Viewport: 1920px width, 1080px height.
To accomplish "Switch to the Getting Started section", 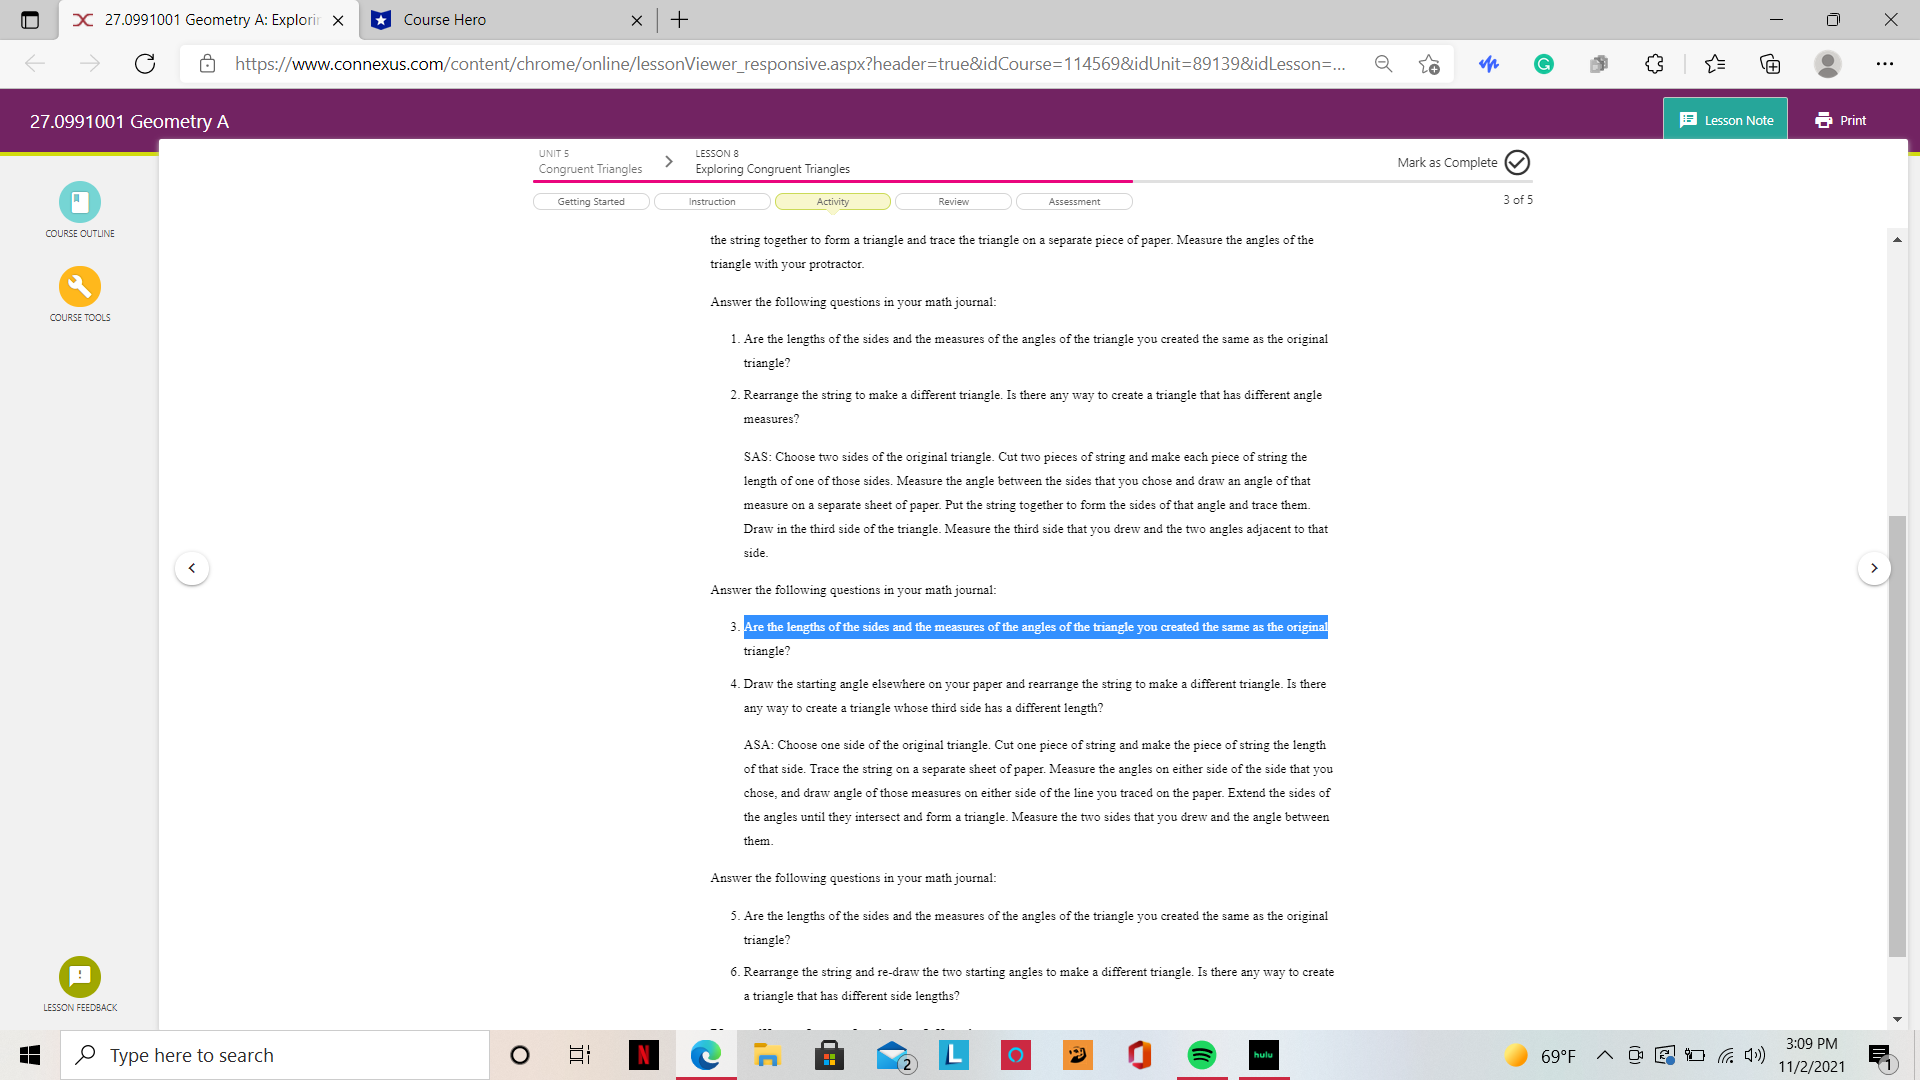I will point(591,202).
